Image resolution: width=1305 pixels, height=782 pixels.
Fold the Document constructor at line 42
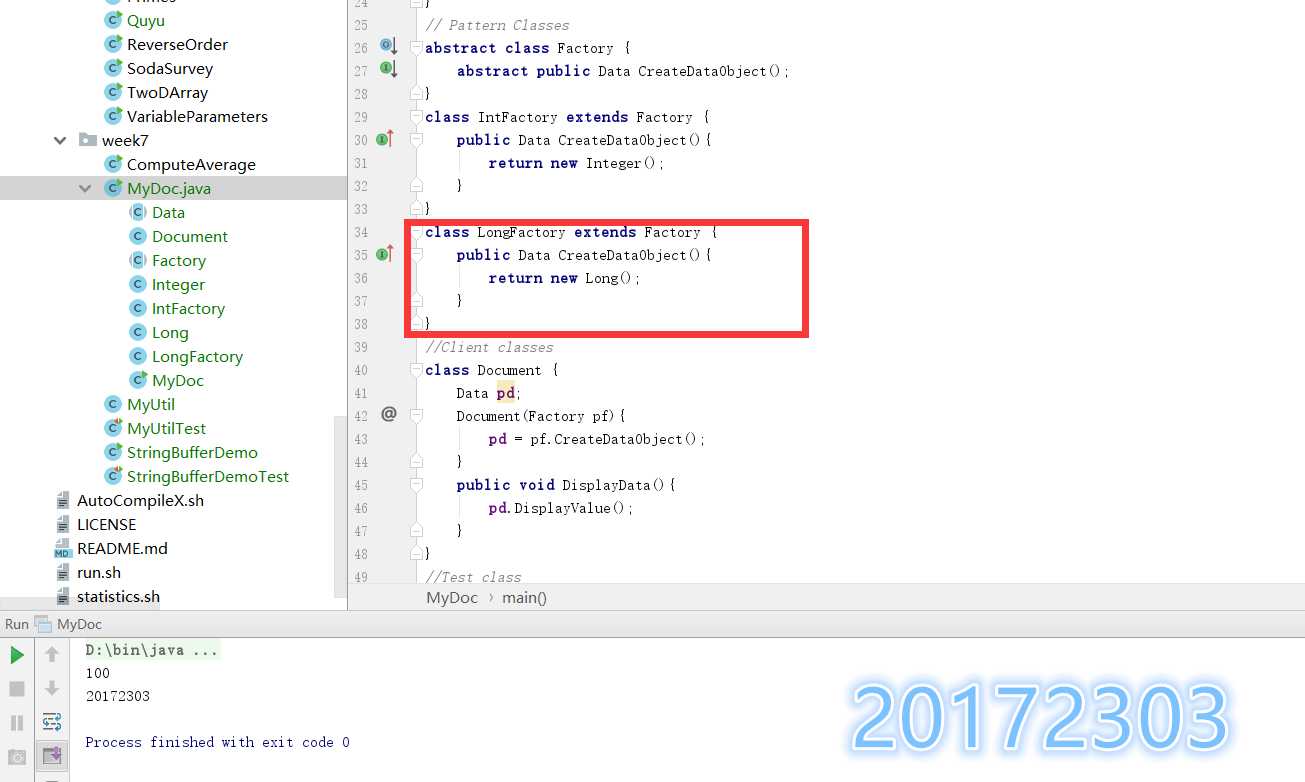click(x=417, y=417)
